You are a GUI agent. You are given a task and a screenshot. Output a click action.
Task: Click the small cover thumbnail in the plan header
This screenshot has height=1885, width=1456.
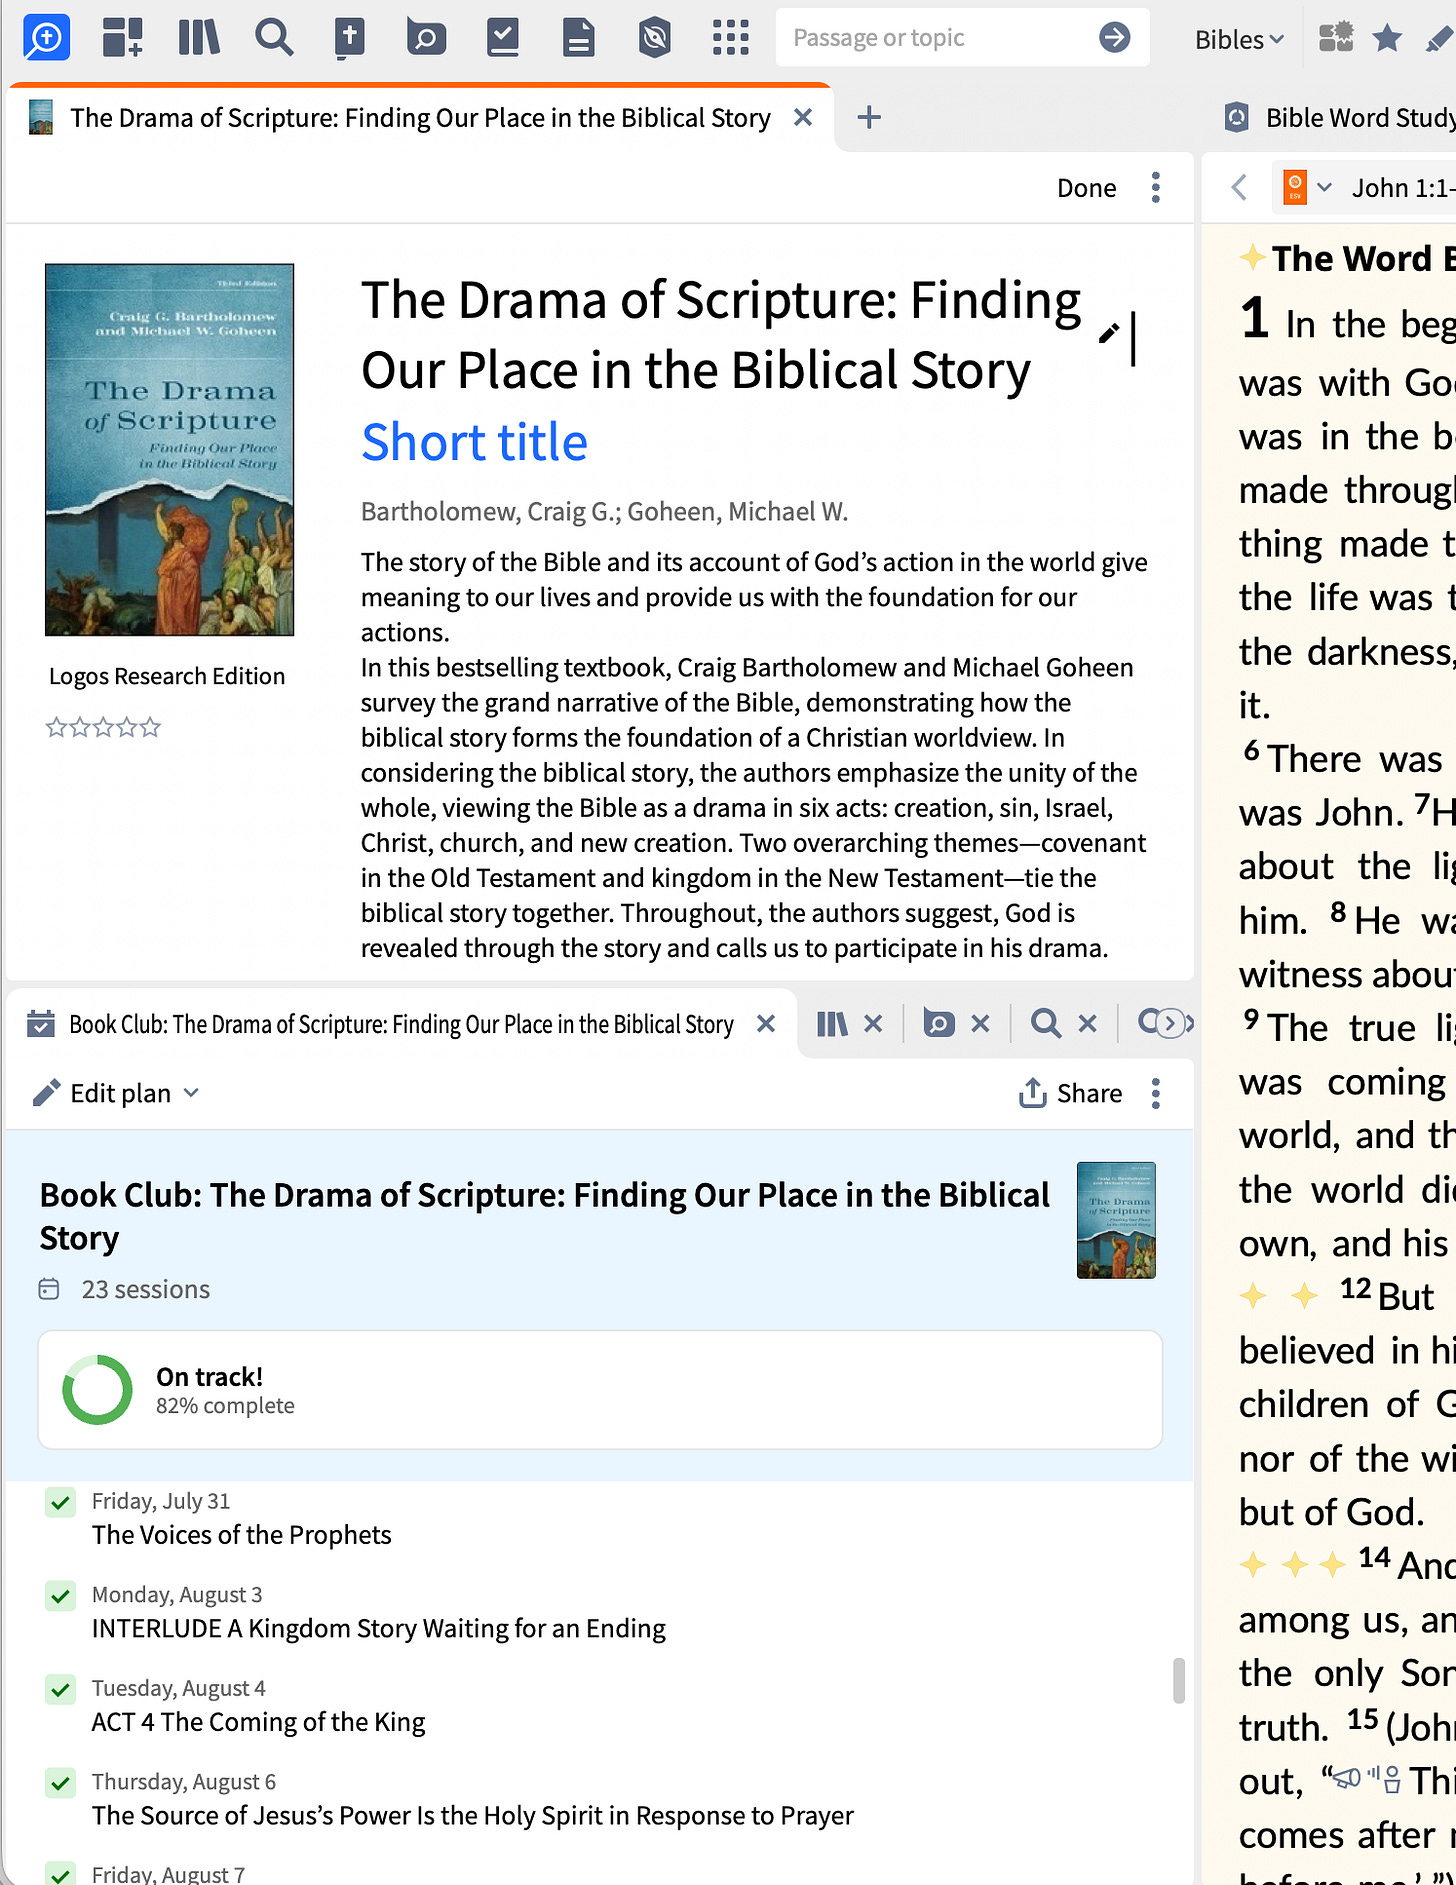click(x=1116, y=1220)
